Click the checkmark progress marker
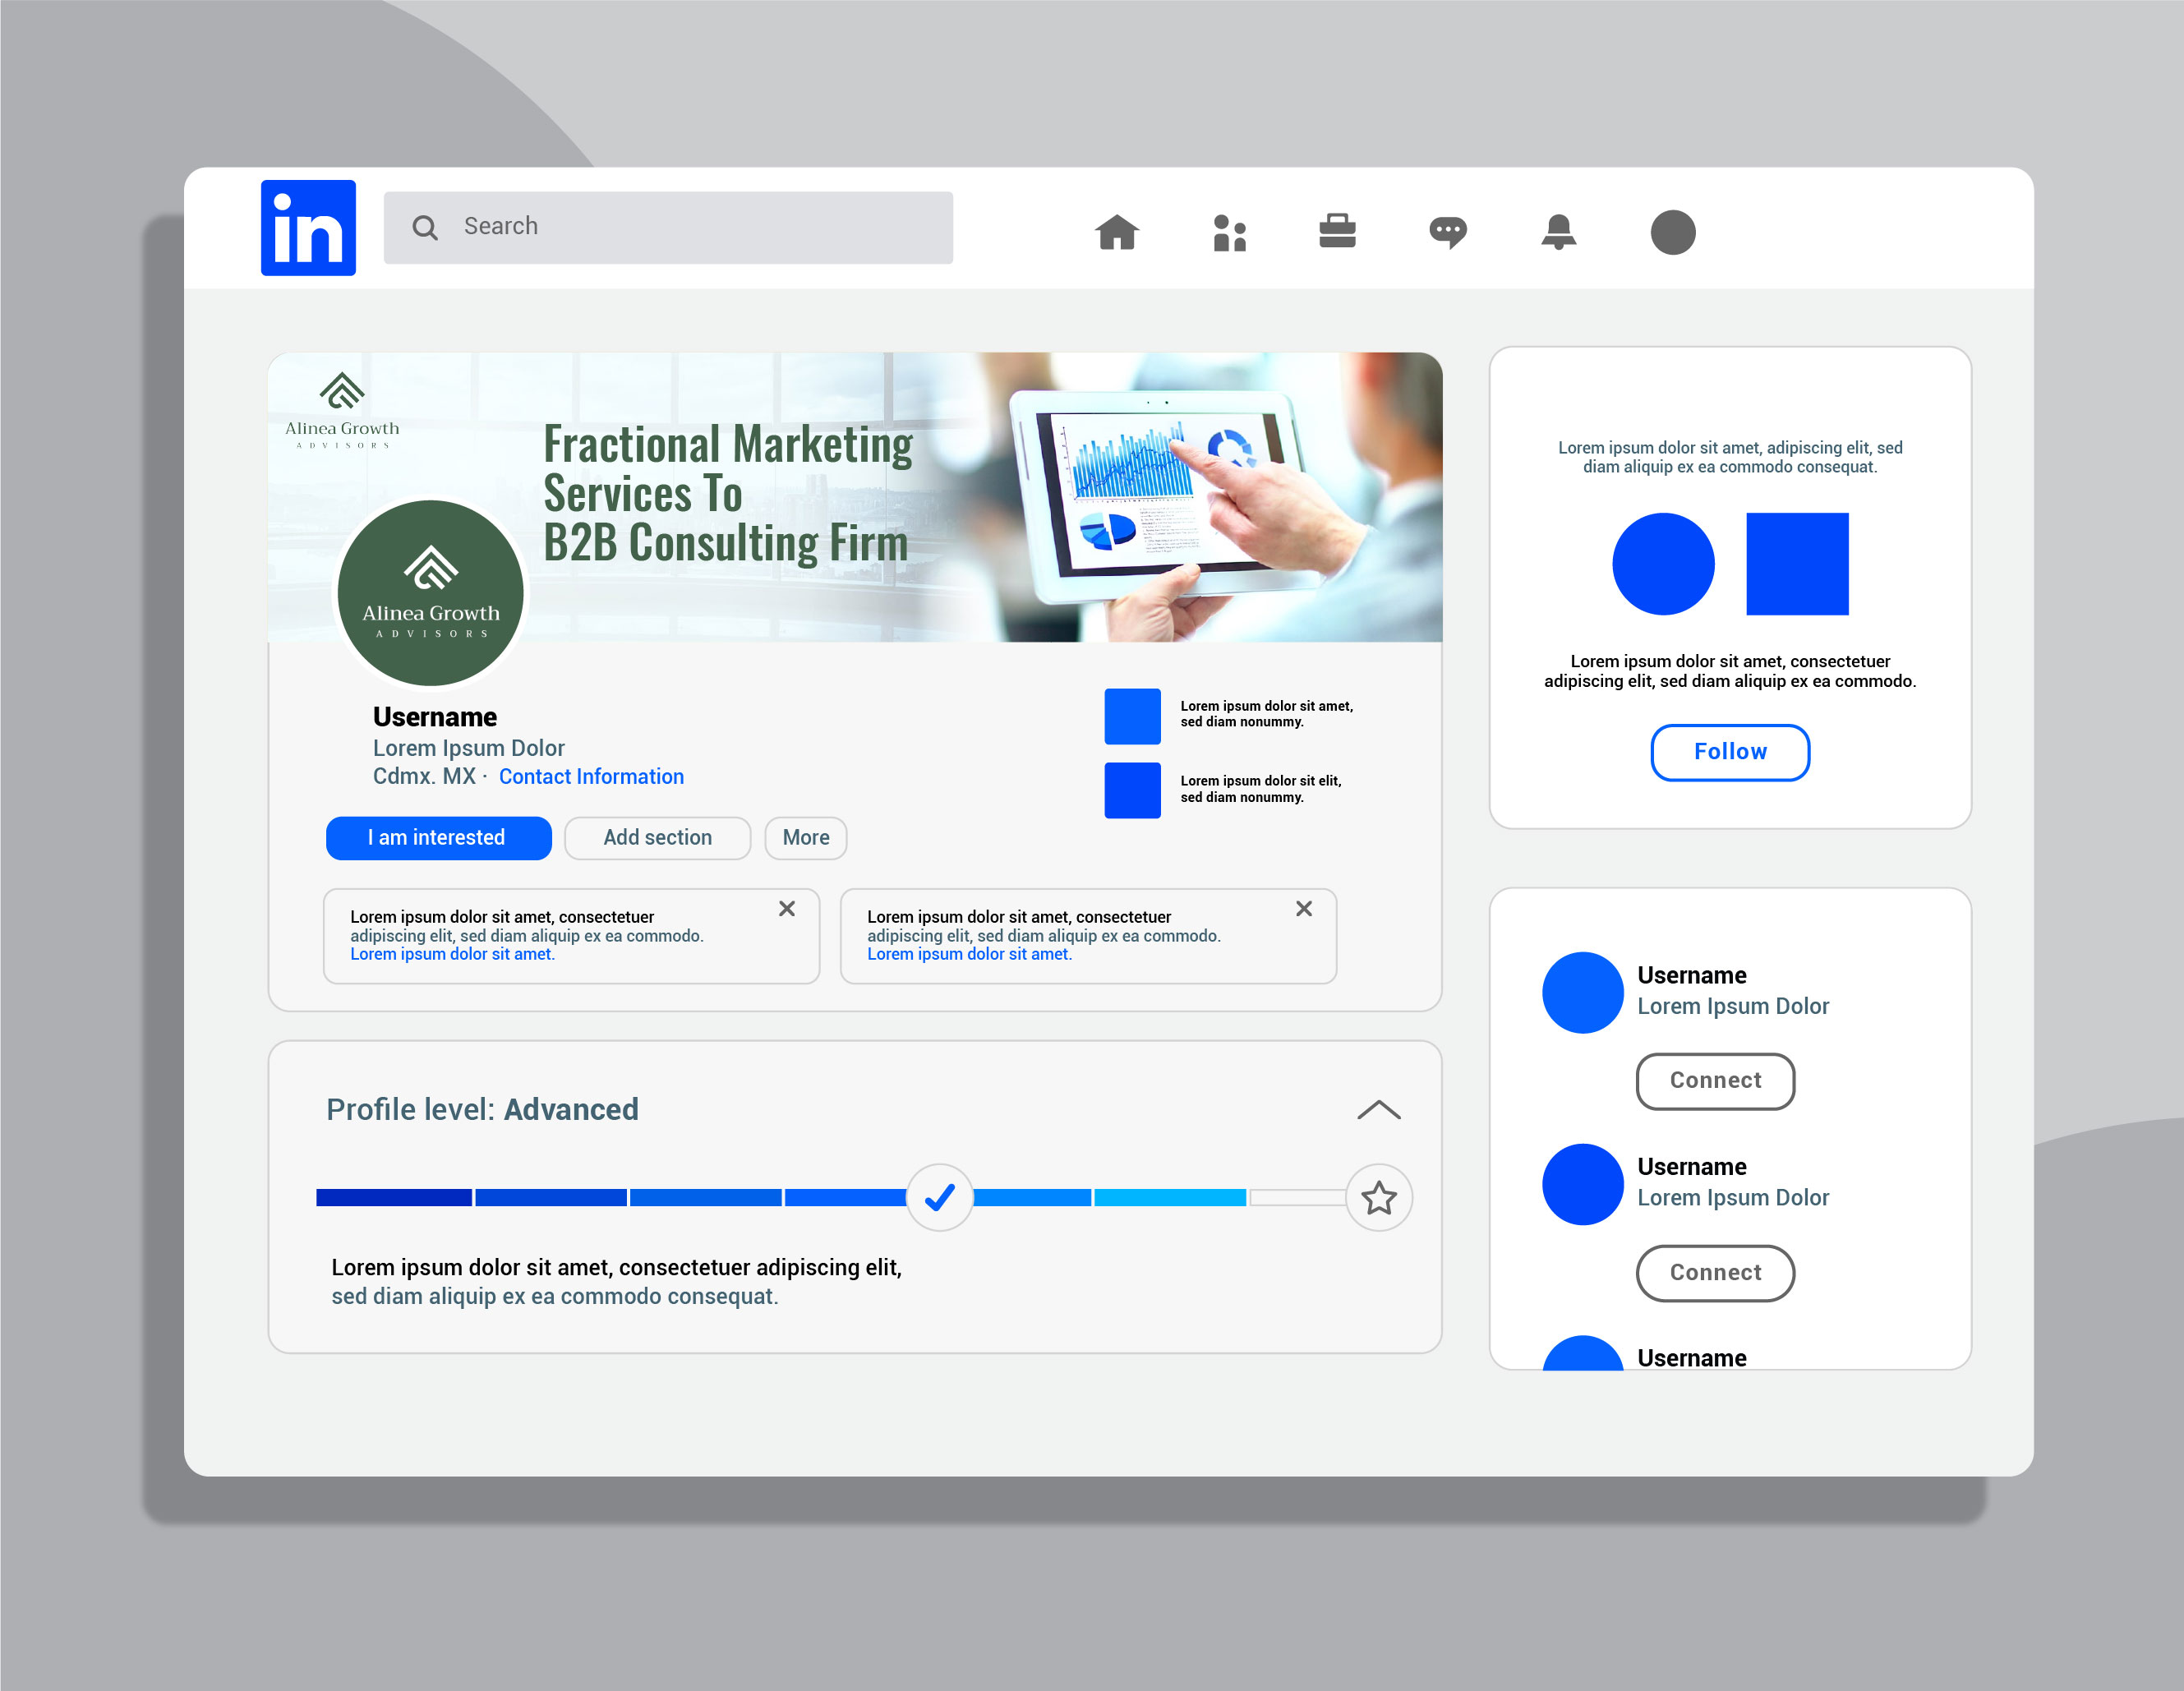 [939, 1197]
